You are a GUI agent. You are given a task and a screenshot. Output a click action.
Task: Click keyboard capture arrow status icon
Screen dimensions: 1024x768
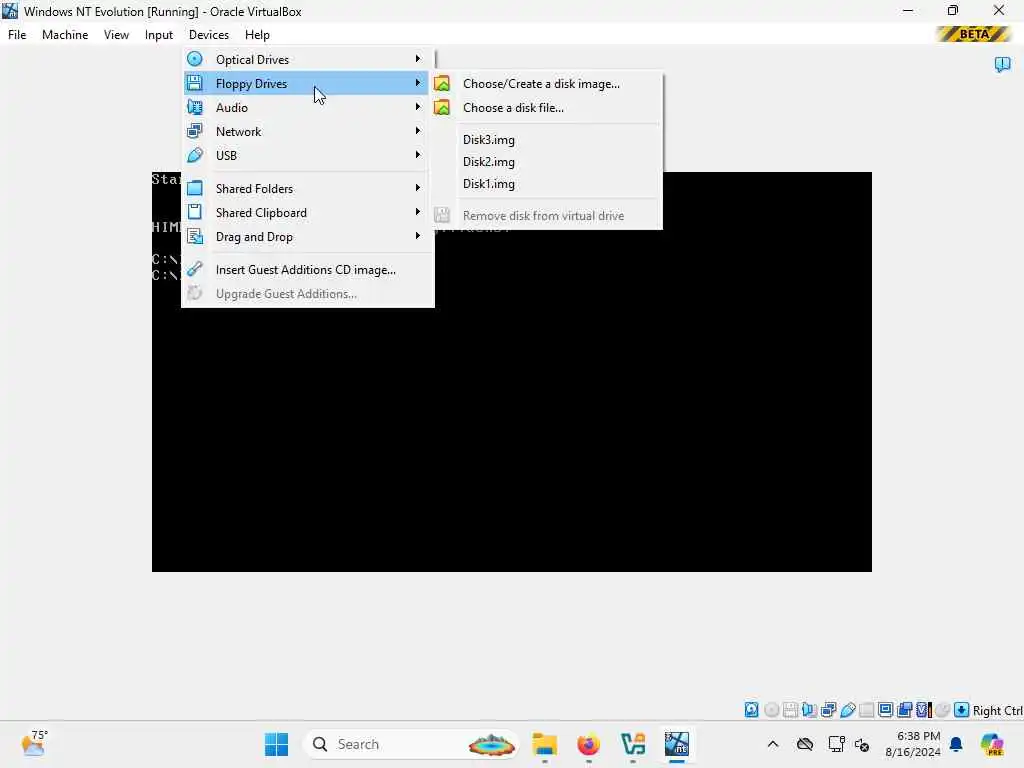click(x=961, y=710)
